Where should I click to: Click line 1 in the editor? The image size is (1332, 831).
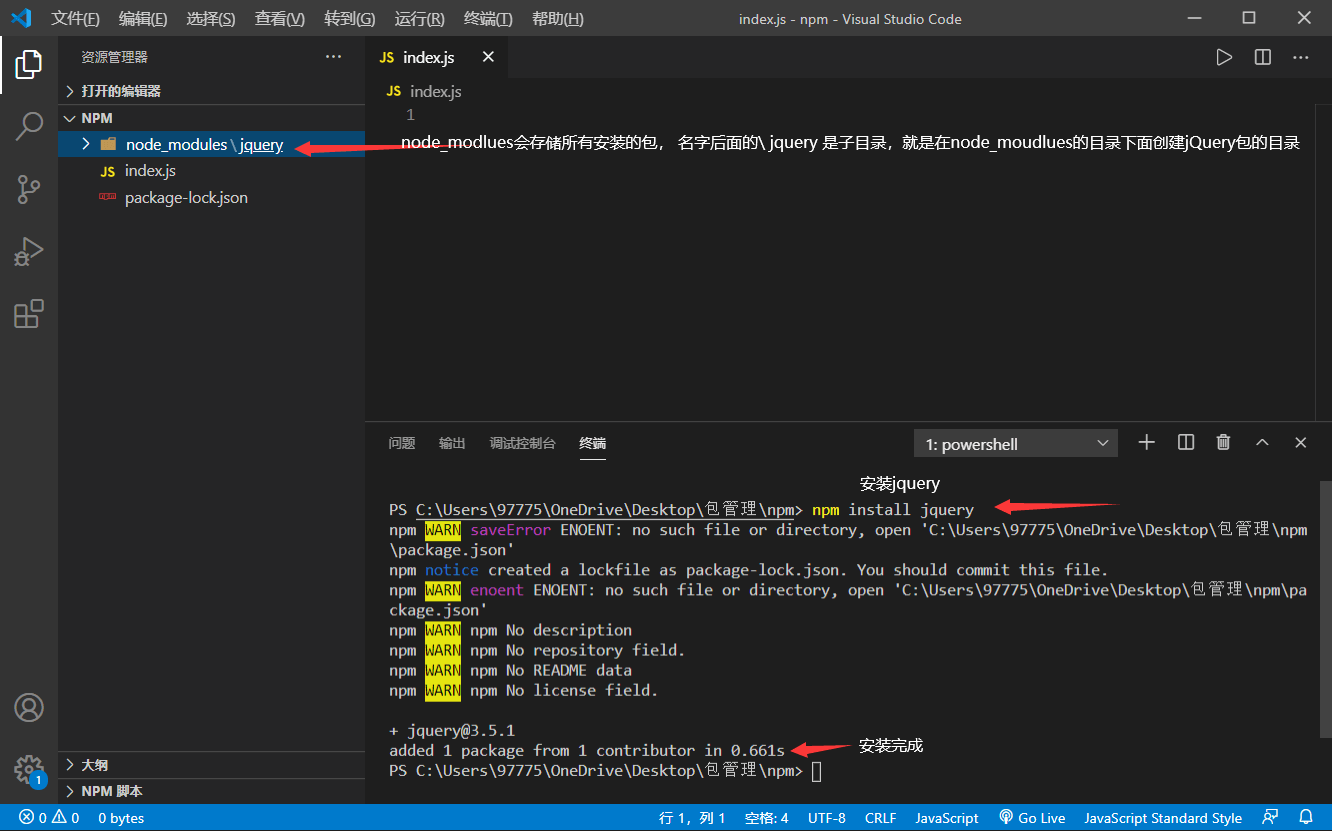pos(410,115)
